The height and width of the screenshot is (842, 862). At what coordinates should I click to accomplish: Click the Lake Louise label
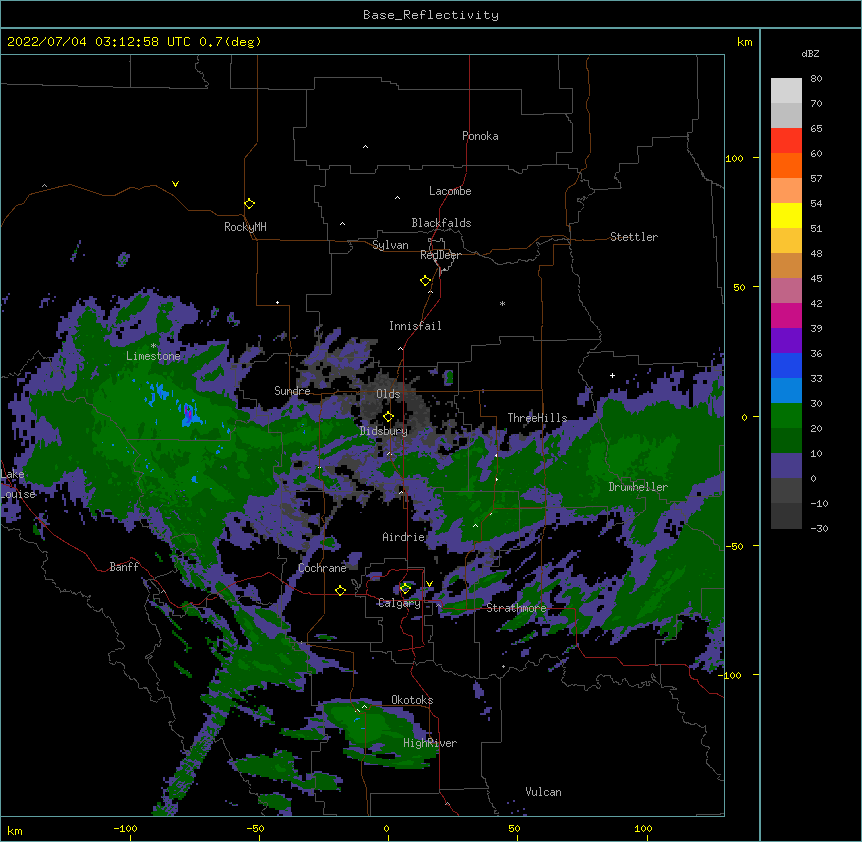[18, 484]
